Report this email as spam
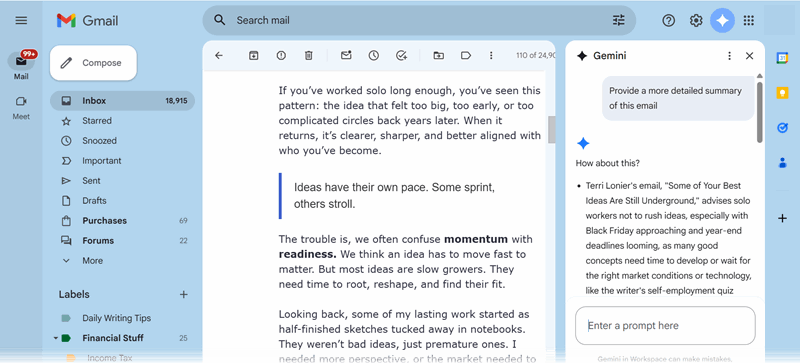The width and height of the screenshot is (800, 364). coord(281,56)
